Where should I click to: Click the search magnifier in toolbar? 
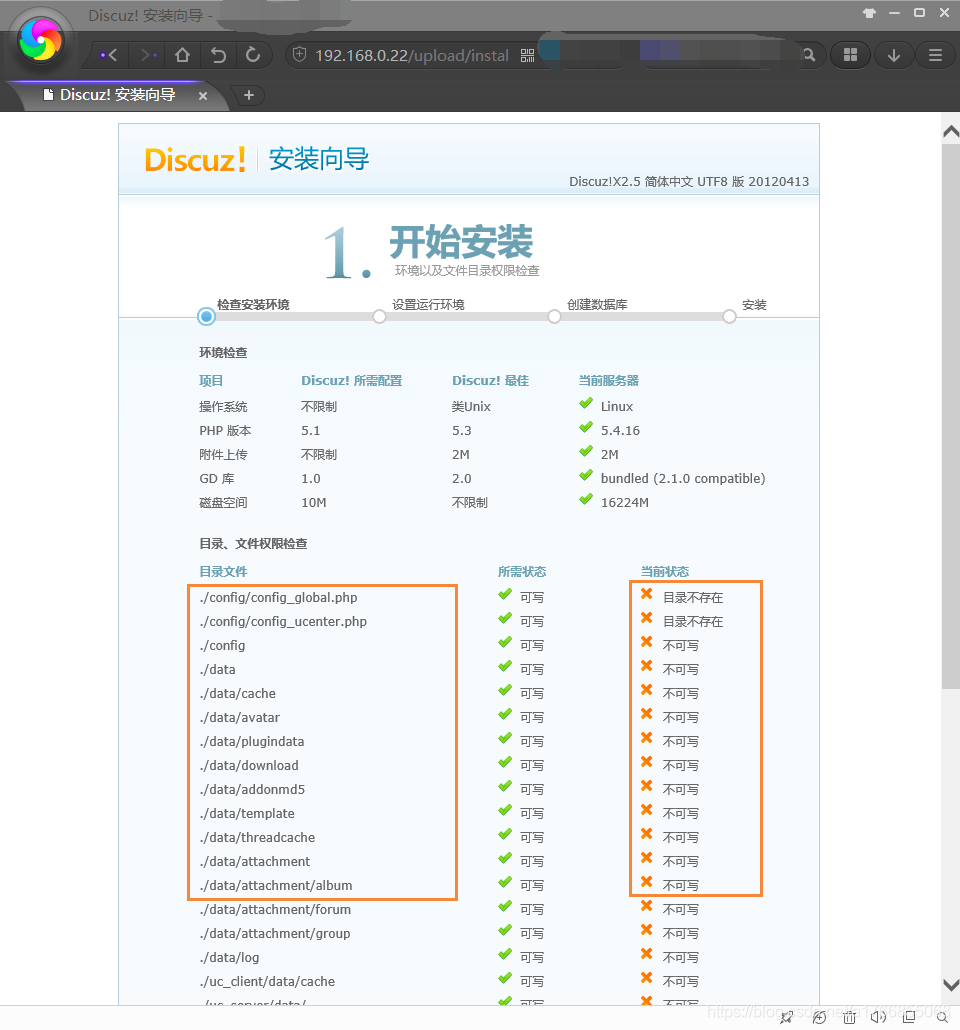pyautogui.click(x=809, y=55)
